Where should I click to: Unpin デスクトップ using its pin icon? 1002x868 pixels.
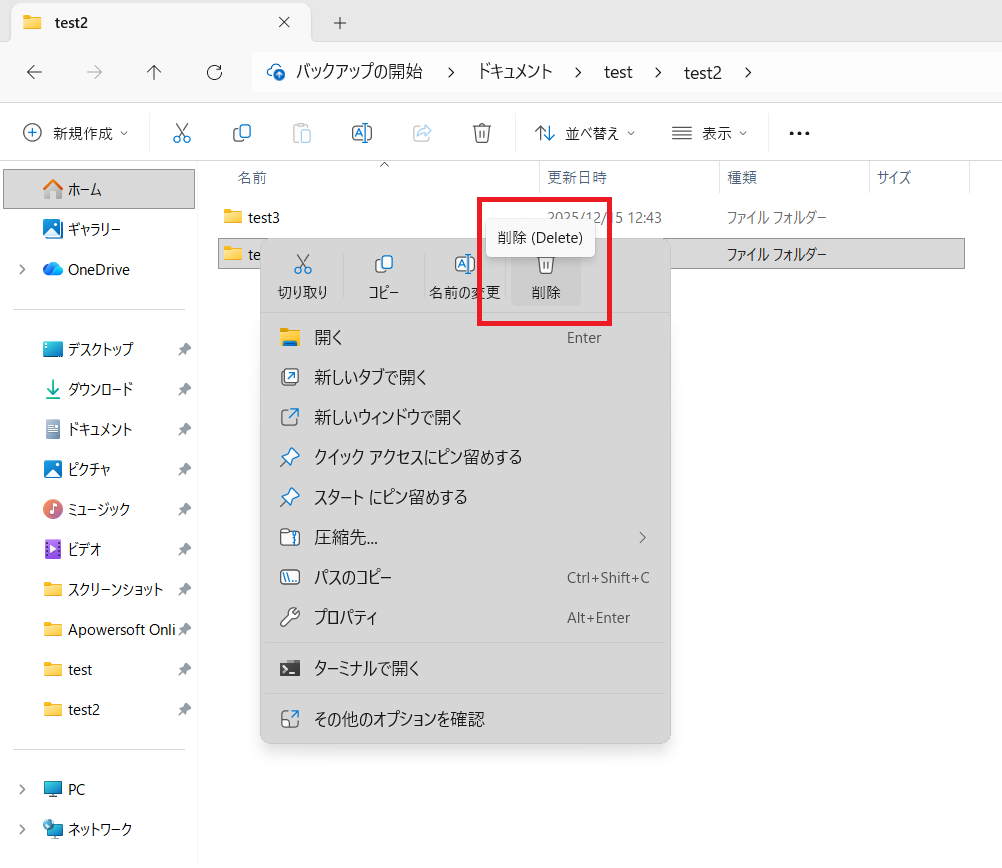[x=185, y=349]
